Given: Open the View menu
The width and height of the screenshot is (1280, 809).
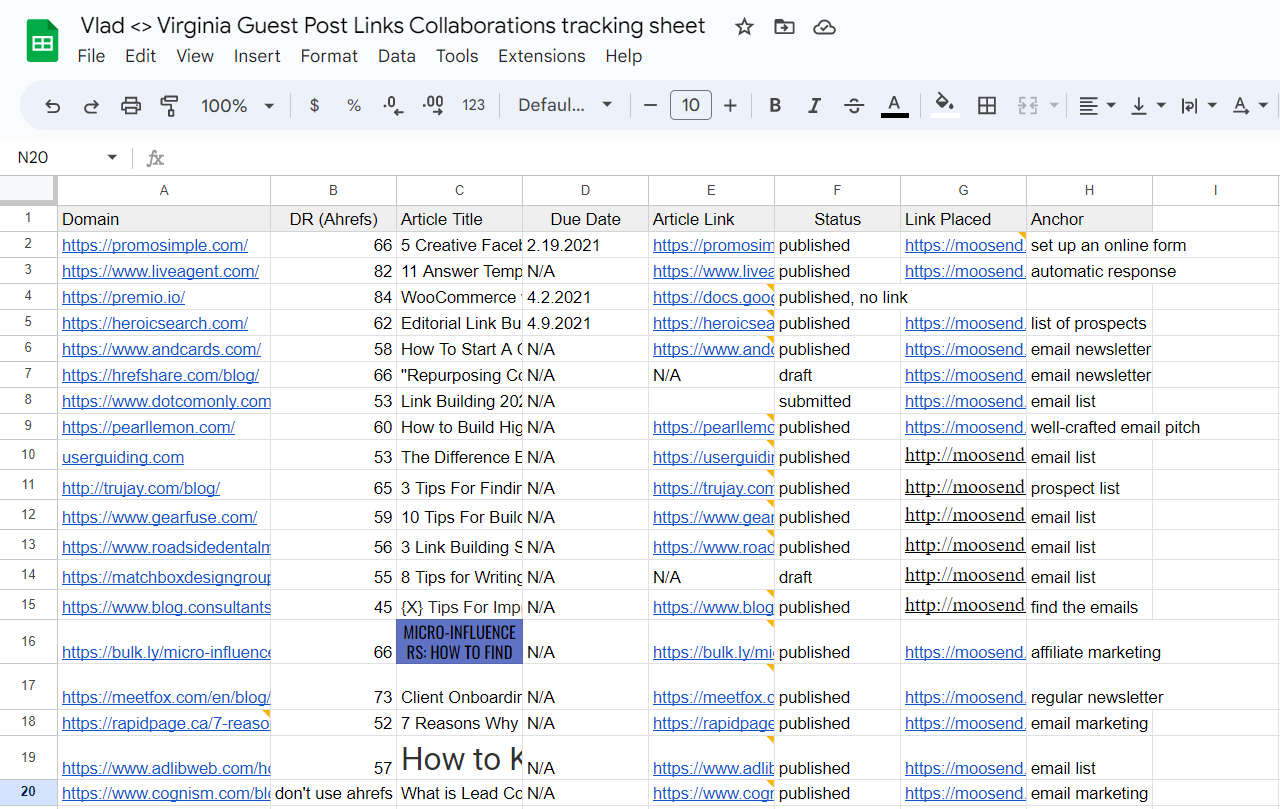Looking at the screenshot, I should 195,56.
